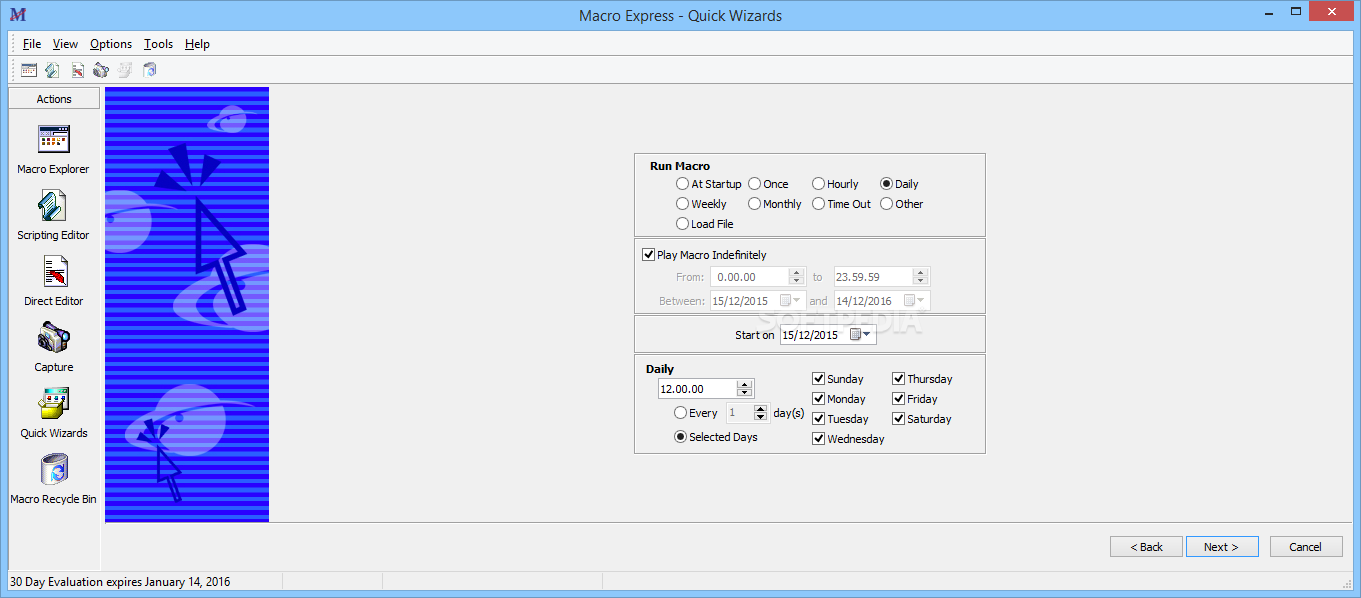This screenshot has height=598, width=1361.
Task: Click the window resize grip
Action: (1345, 582)
